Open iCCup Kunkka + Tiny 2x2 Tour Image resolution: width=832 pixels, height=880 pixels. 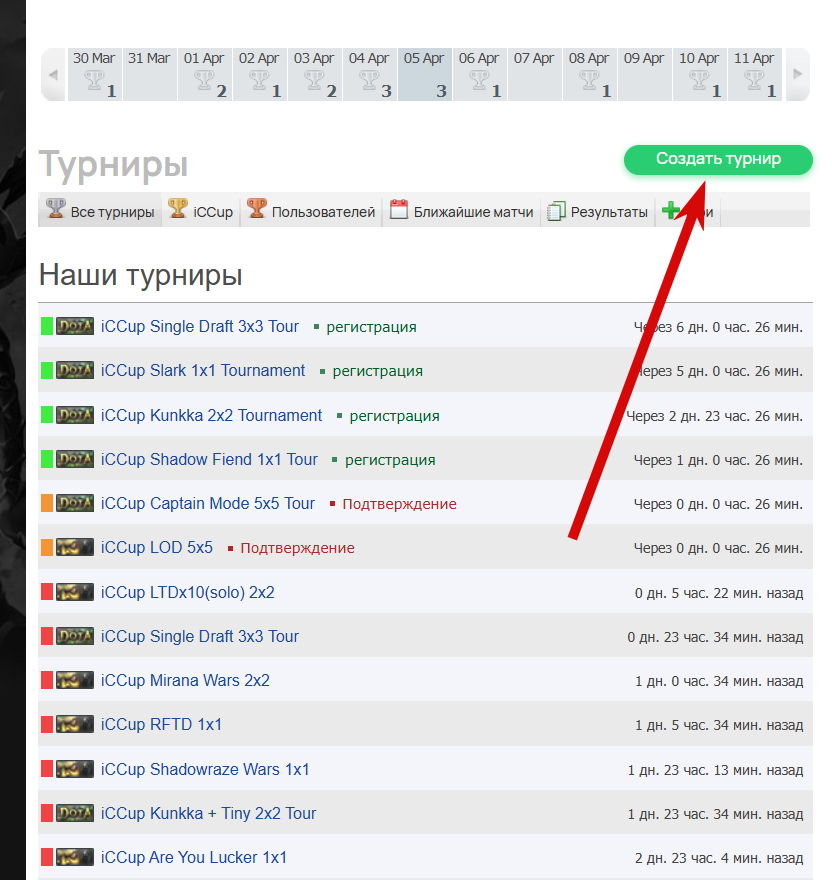208,814
